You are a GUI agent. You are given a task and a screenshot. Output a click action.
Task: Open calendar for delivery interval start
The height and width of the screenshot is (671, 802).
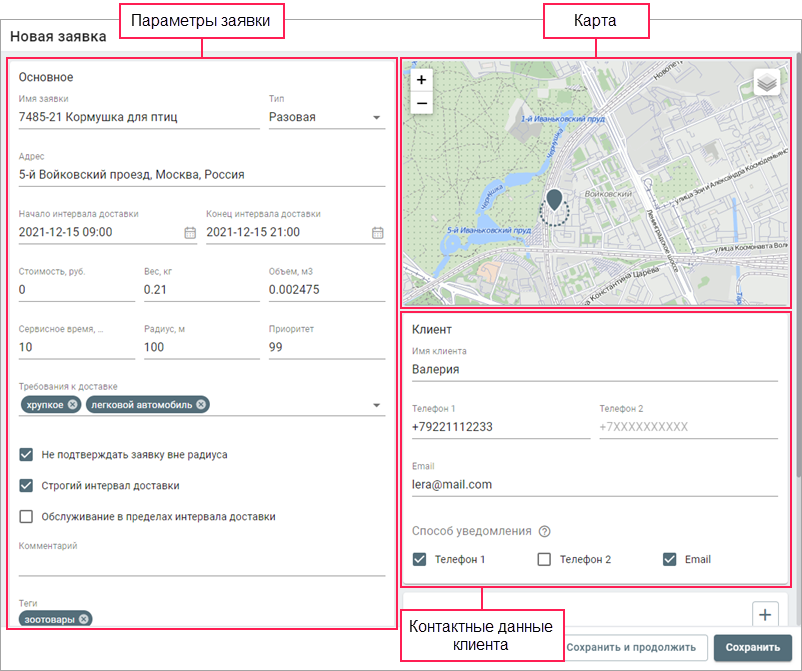click(x=190, y=233)
